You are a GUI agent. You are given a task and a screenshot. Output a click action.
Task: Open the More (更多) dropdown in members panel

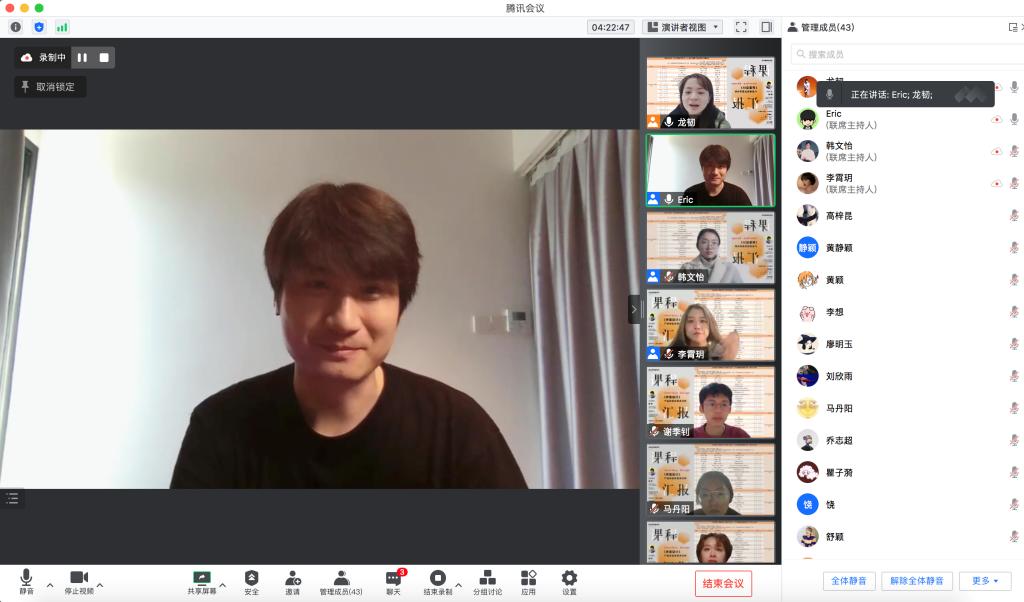[985, 581]
